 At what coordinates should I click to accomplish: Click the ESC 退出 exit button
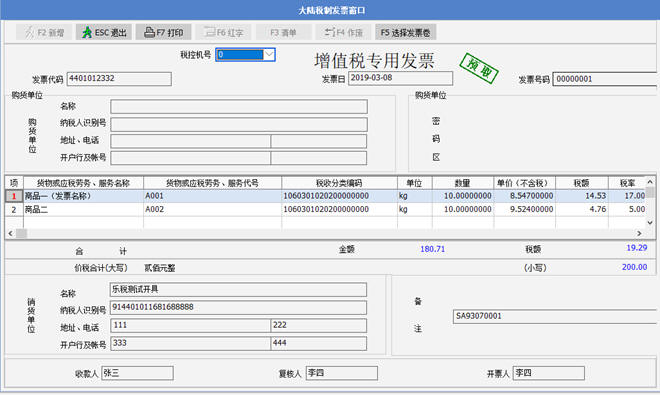[104, 32]
